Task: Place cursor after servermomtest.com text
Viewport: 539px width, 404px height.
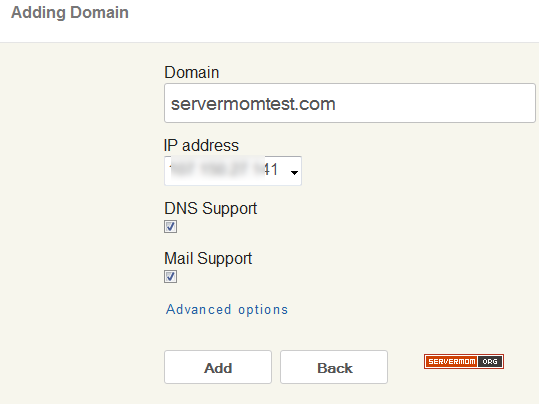Action: tap(336, 104)
